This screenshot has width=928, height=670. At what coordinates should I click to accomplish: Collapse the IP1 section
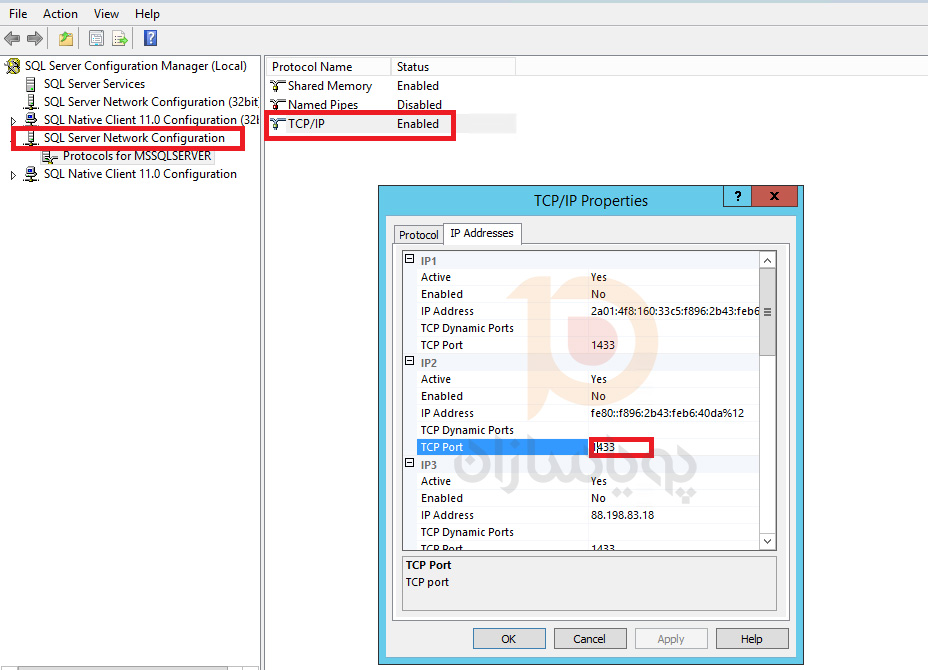409,260
